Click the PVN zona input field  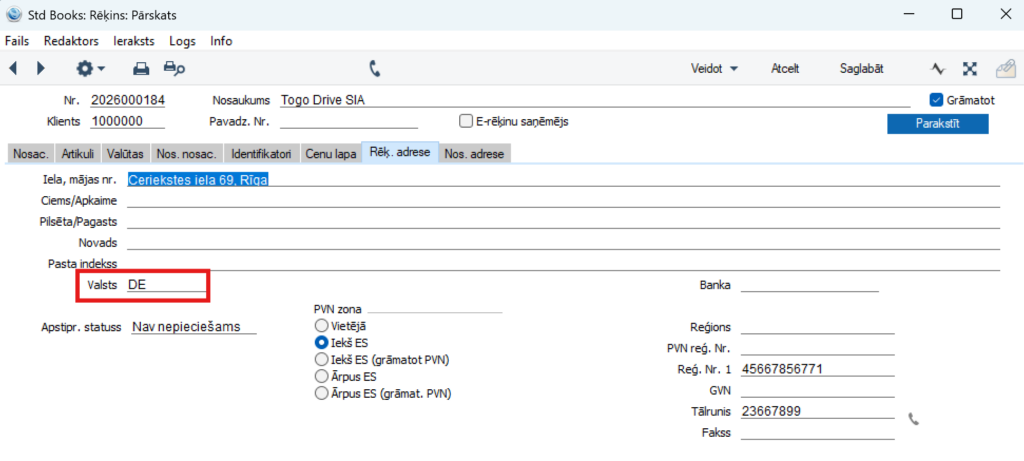(434, 308)
